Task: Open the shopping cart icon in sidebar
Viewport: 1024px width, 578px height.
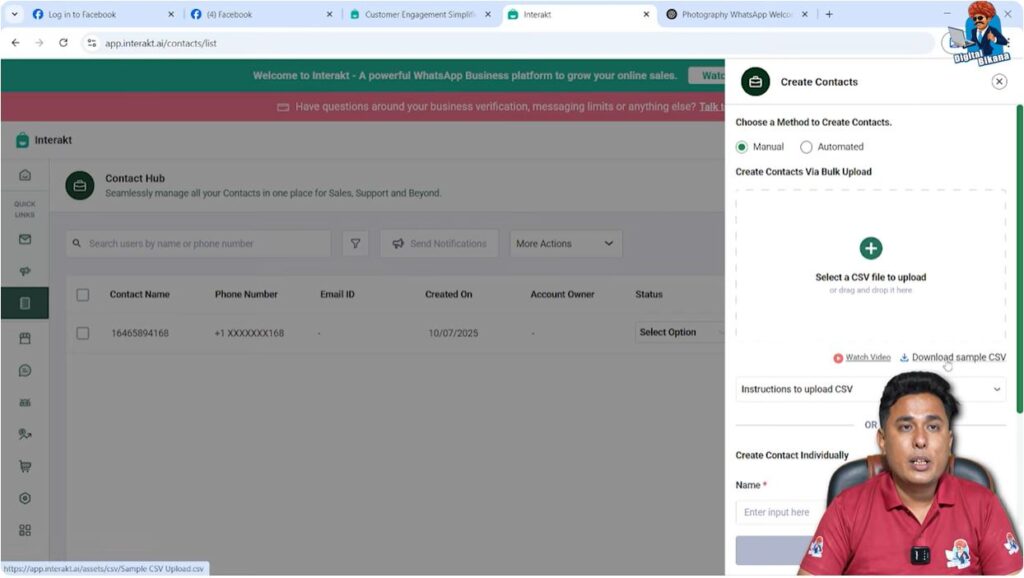Action: coord(25,466)
